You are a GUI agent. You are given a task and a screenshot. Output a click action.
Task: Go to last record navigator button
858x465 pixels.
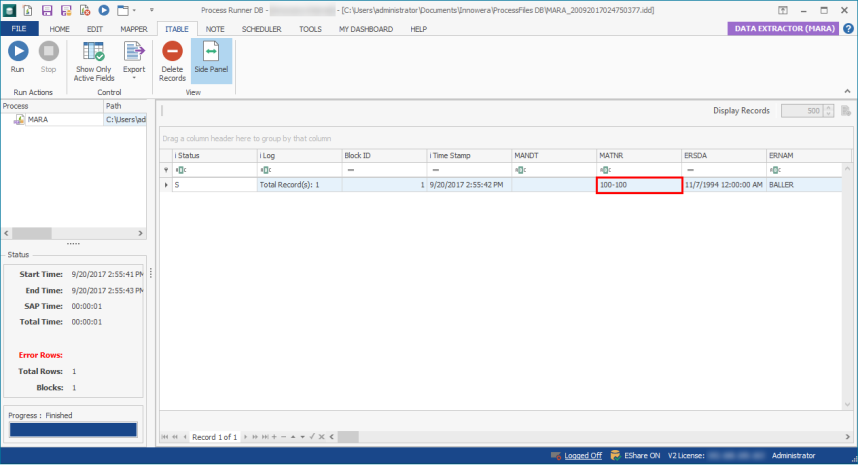(x=265, y=437)
